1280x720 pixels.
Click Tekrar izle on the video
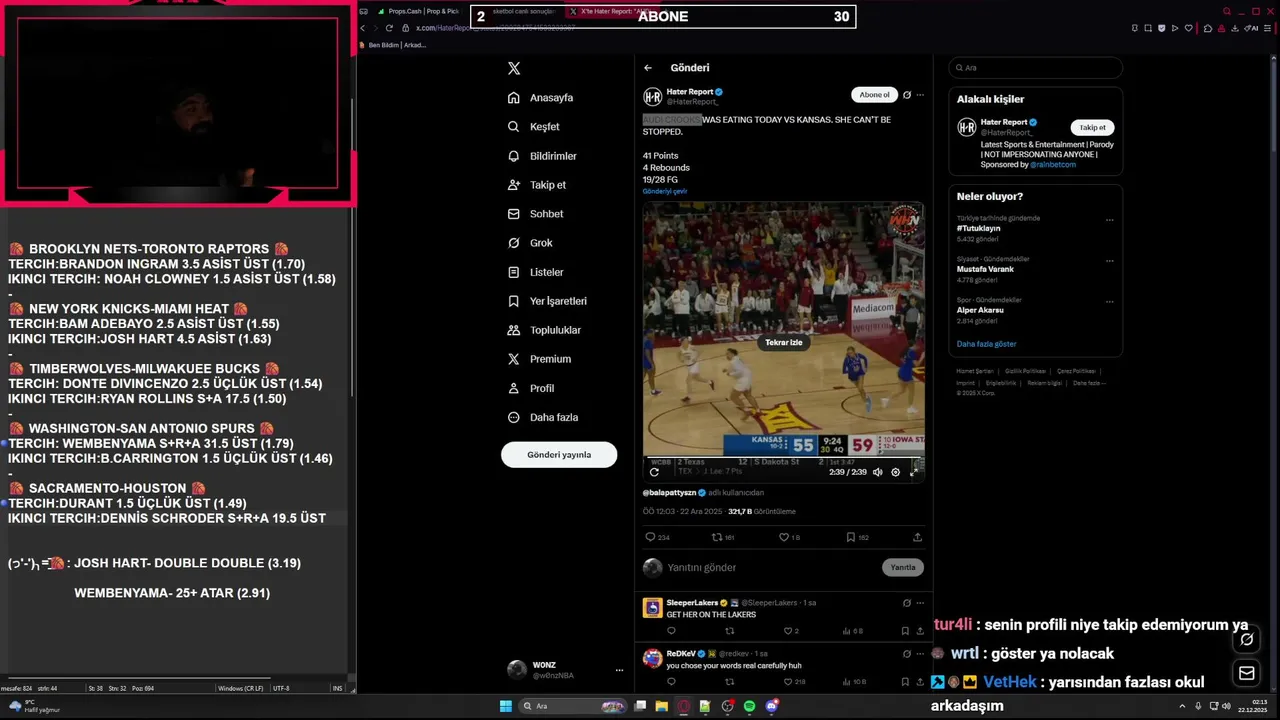click(784, 342)
